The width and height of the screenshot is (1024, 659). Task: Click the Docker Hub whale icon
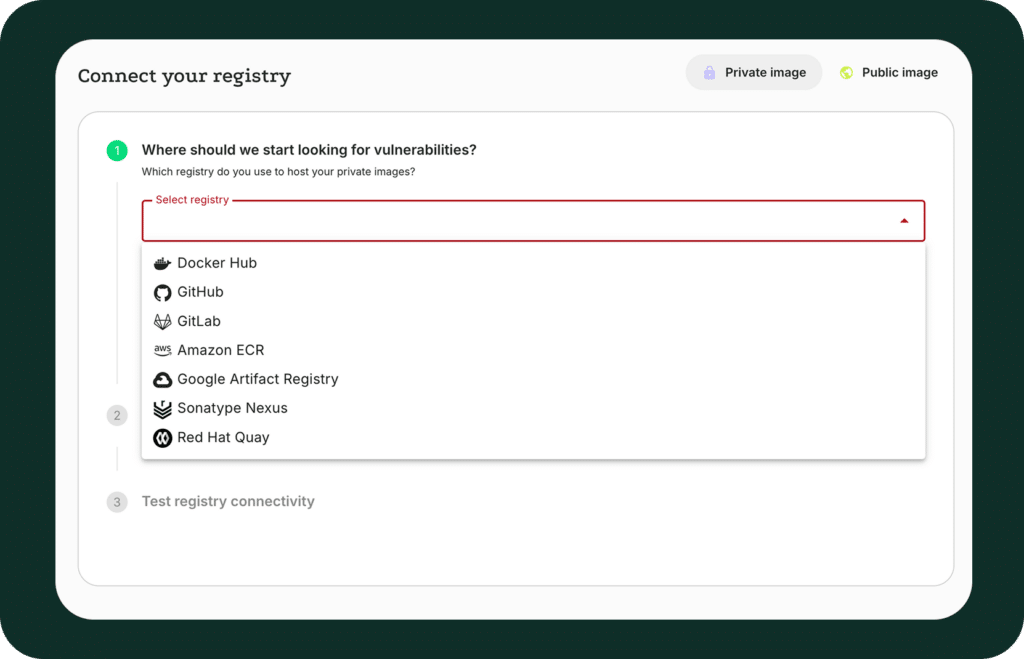pyautogui.click(x=162, y=263)
